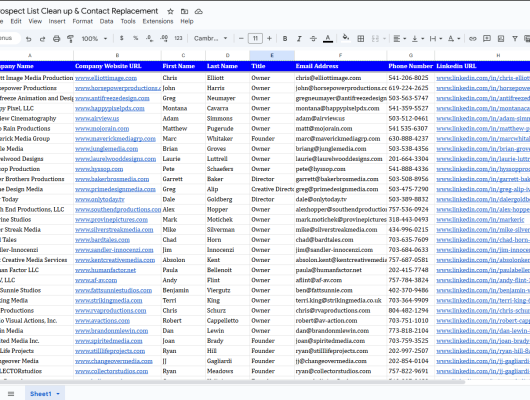Select column F header
This screenshot has height=400, width=530.
click(x=340, y=55)
